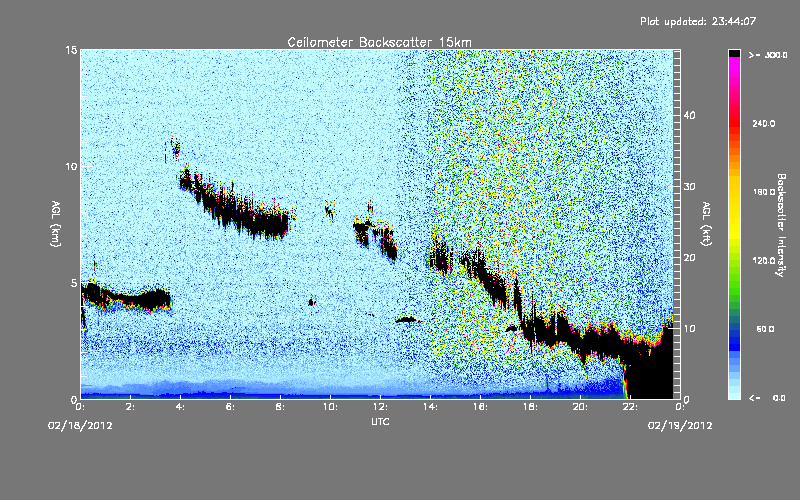The height and width of the screenshot is (500, 800).
Task: Click the colorbar's 60.0 value label
Action: coord(765,330)
